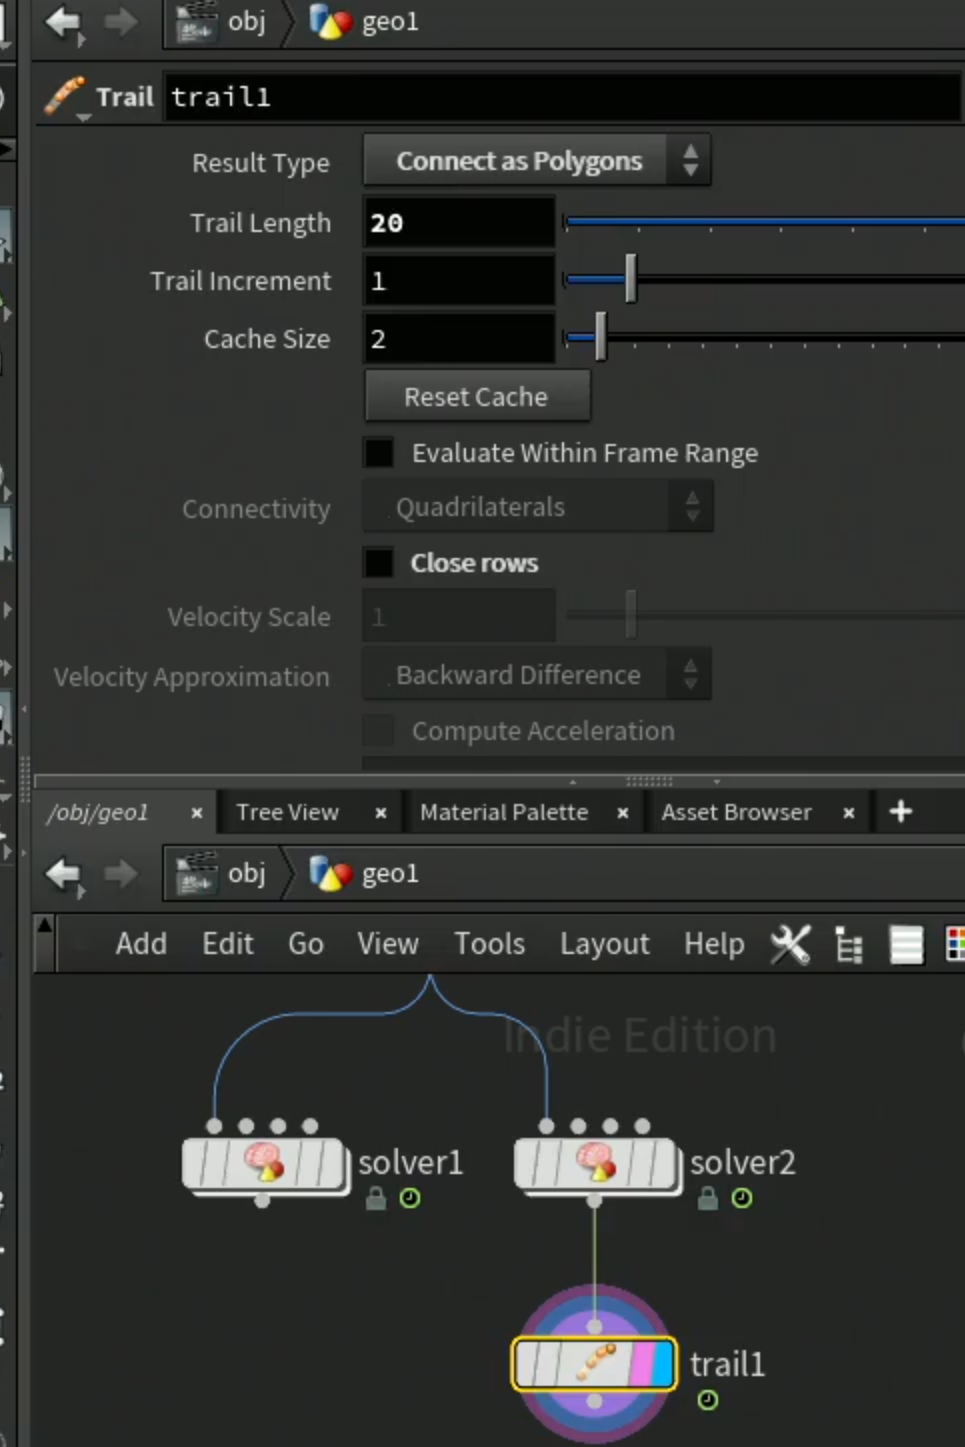Screen dimensions: 965x1447
Task: Click the Reset Cache button
Action: tap(477, 397)
